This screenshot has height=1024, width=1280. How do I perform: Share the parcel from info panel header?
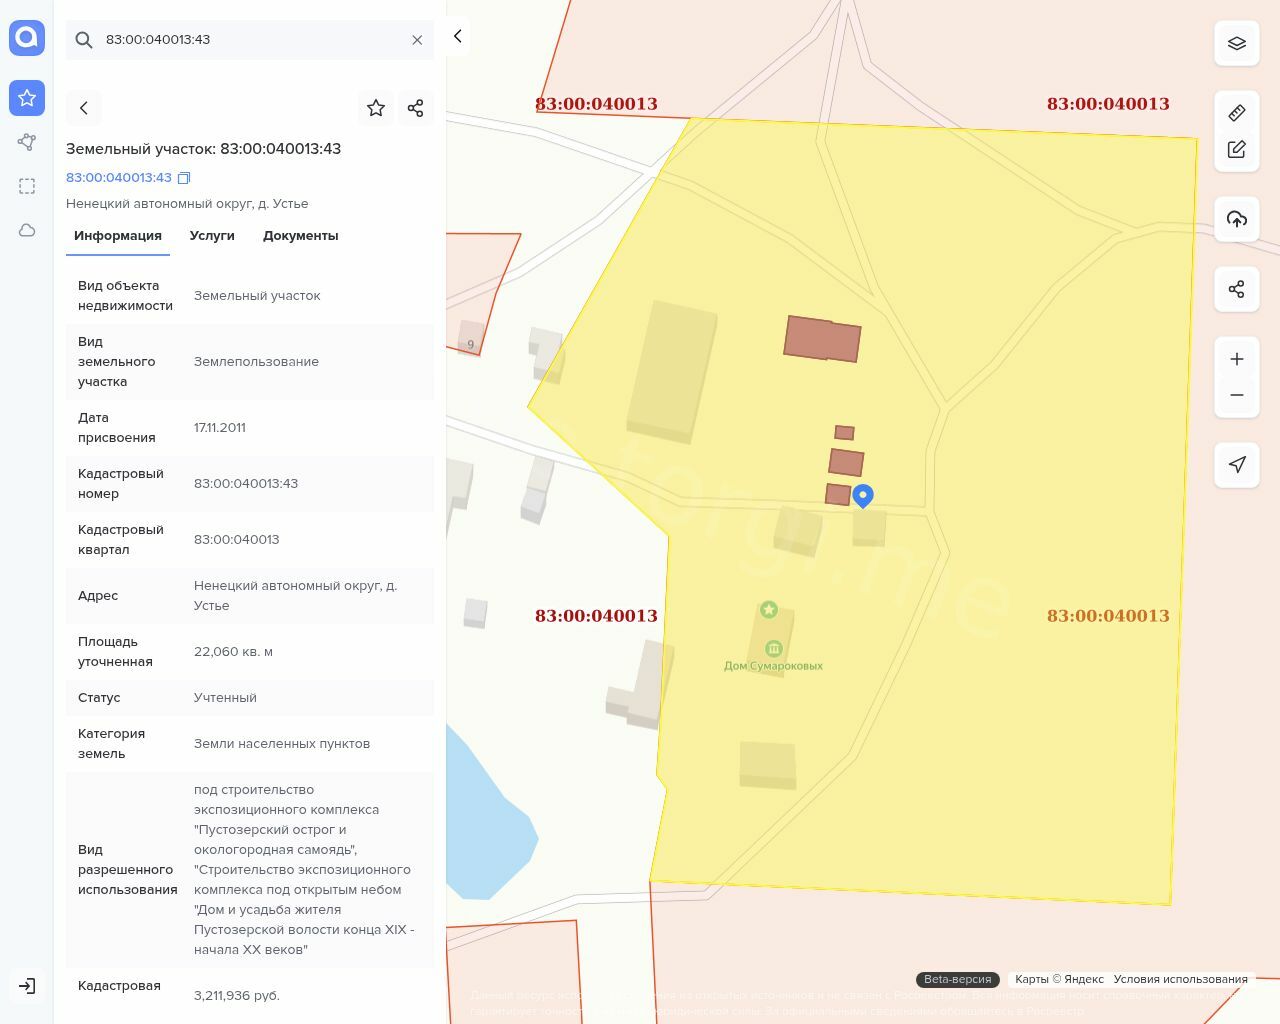click(x=416, y=108)
